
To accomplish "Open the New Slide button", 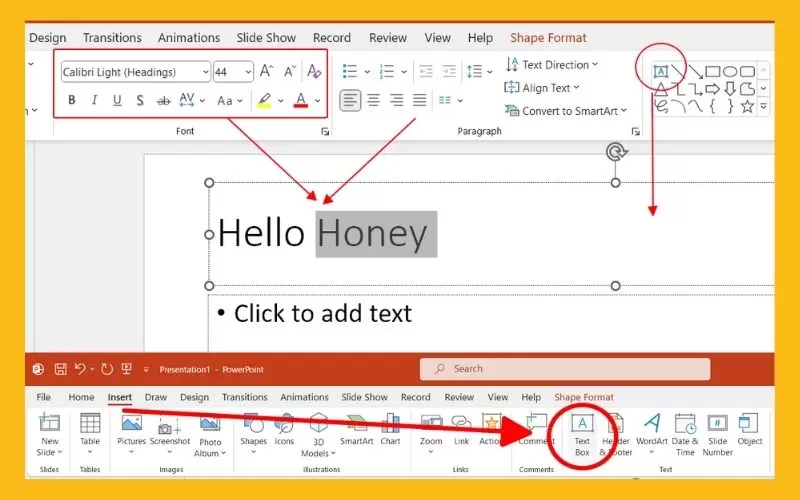I will tap(49, 435).
